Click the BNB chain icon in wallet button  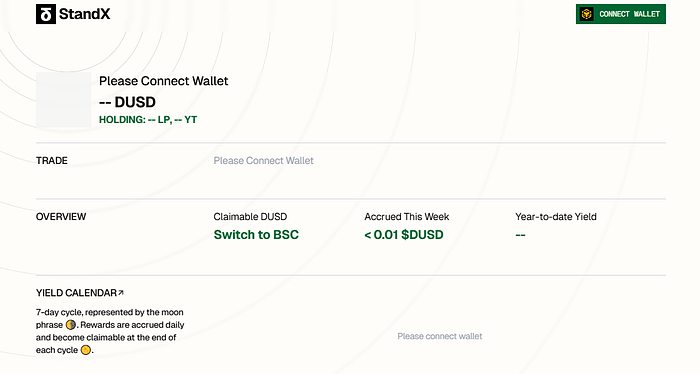tap(587, 14)
